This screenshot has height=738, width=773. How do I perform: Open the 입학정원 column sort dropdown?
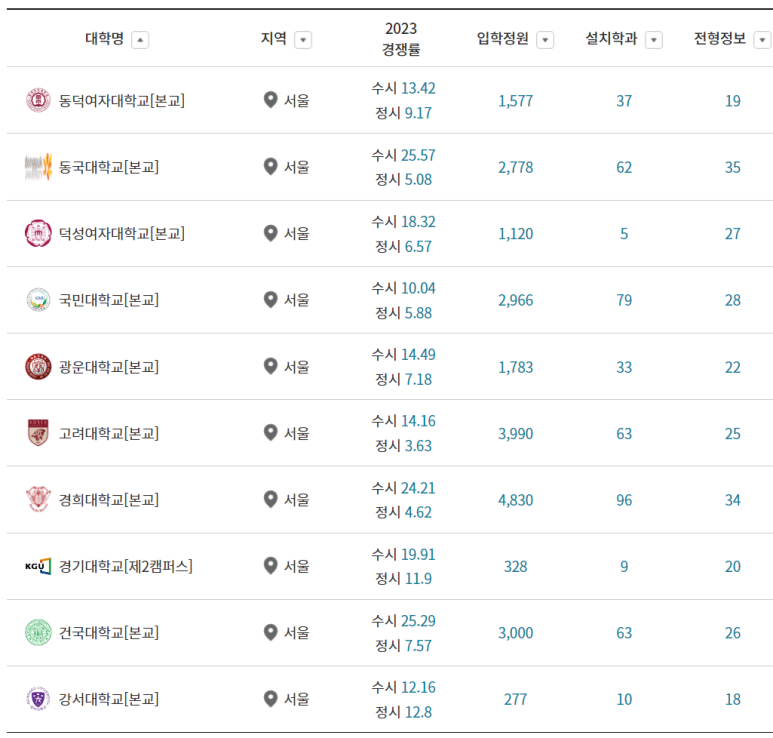click(545, 39)
